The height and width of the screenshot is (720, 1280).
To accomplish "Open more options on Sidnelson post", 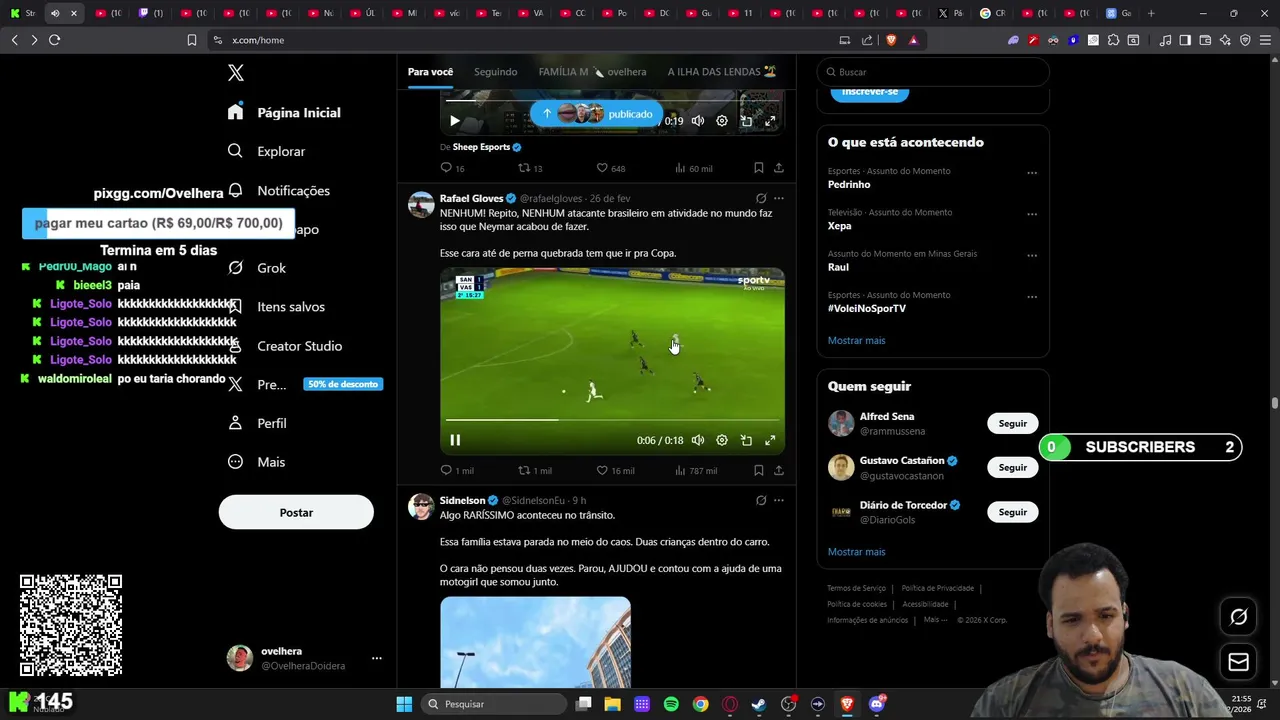I will (x=779, y=500).
